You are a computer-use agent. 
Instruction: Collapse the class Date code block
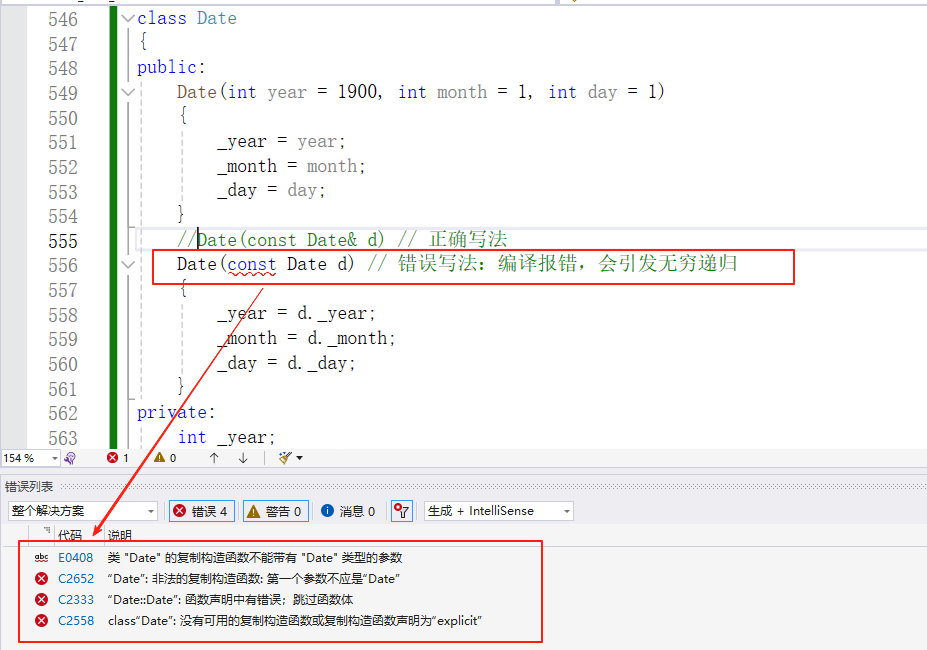click(x=128, y=18)
